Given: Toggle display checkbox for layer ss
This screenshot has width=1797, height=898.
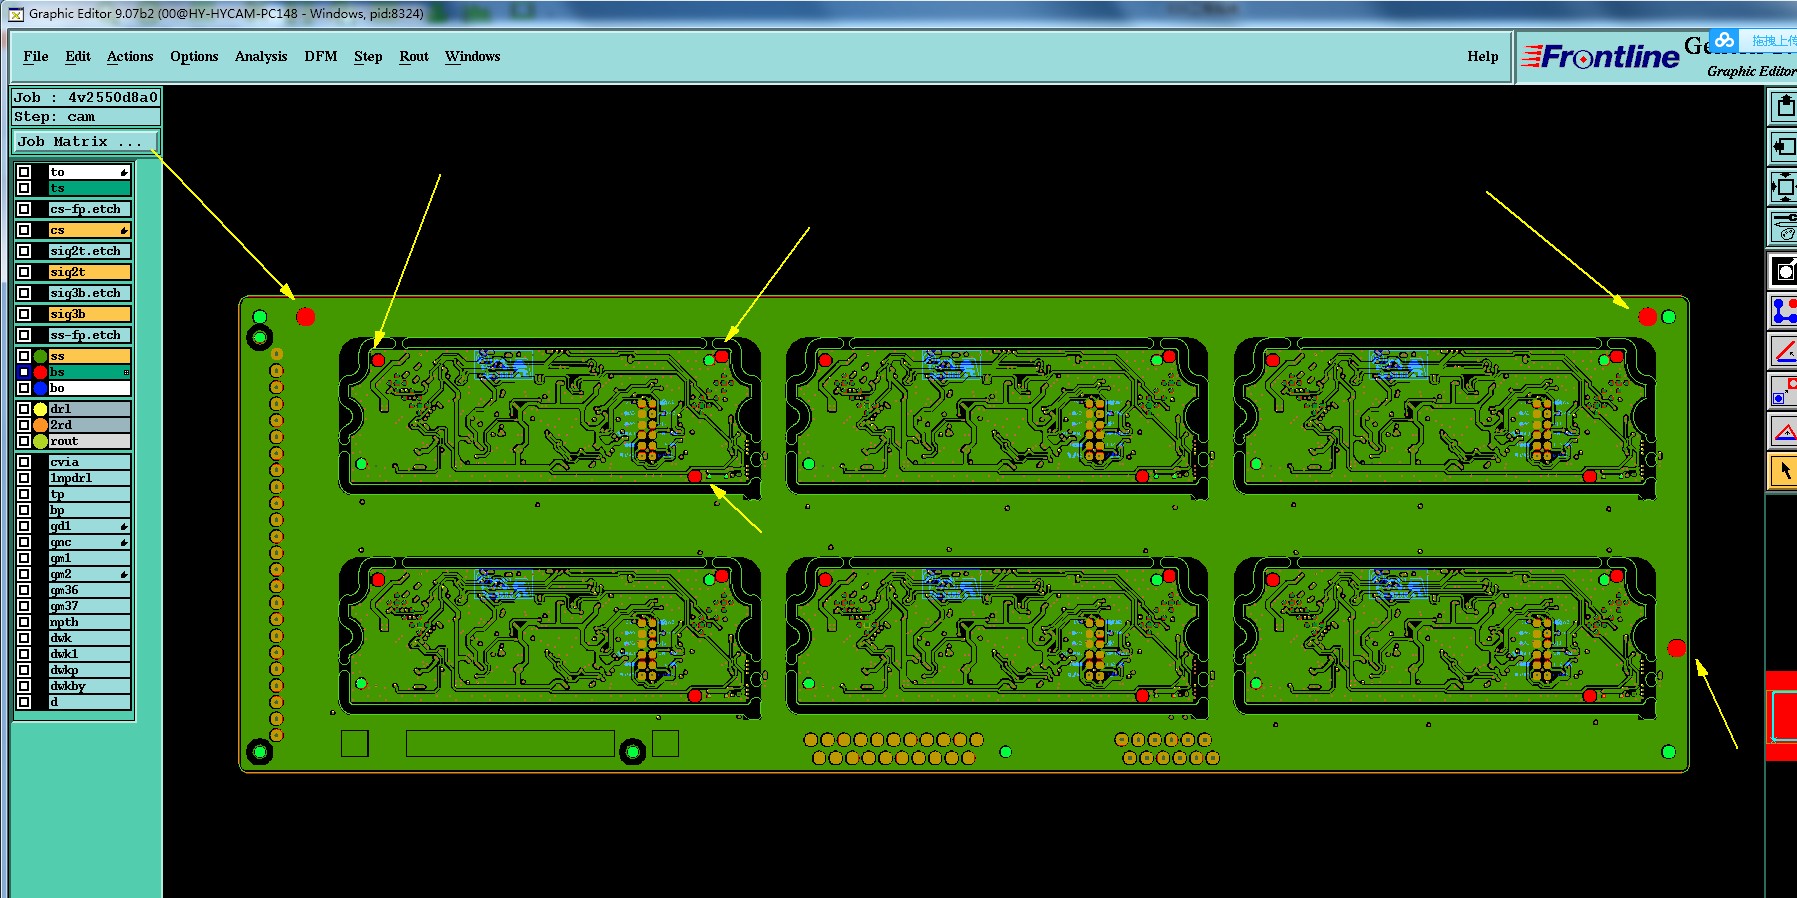Looking at the screenshot, I should click(x=24, y=356).
